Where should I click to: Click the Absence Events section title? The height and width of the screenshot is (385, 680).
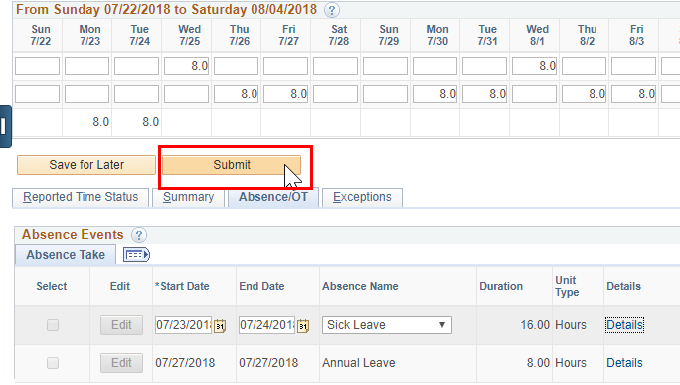tap(73, 235)
